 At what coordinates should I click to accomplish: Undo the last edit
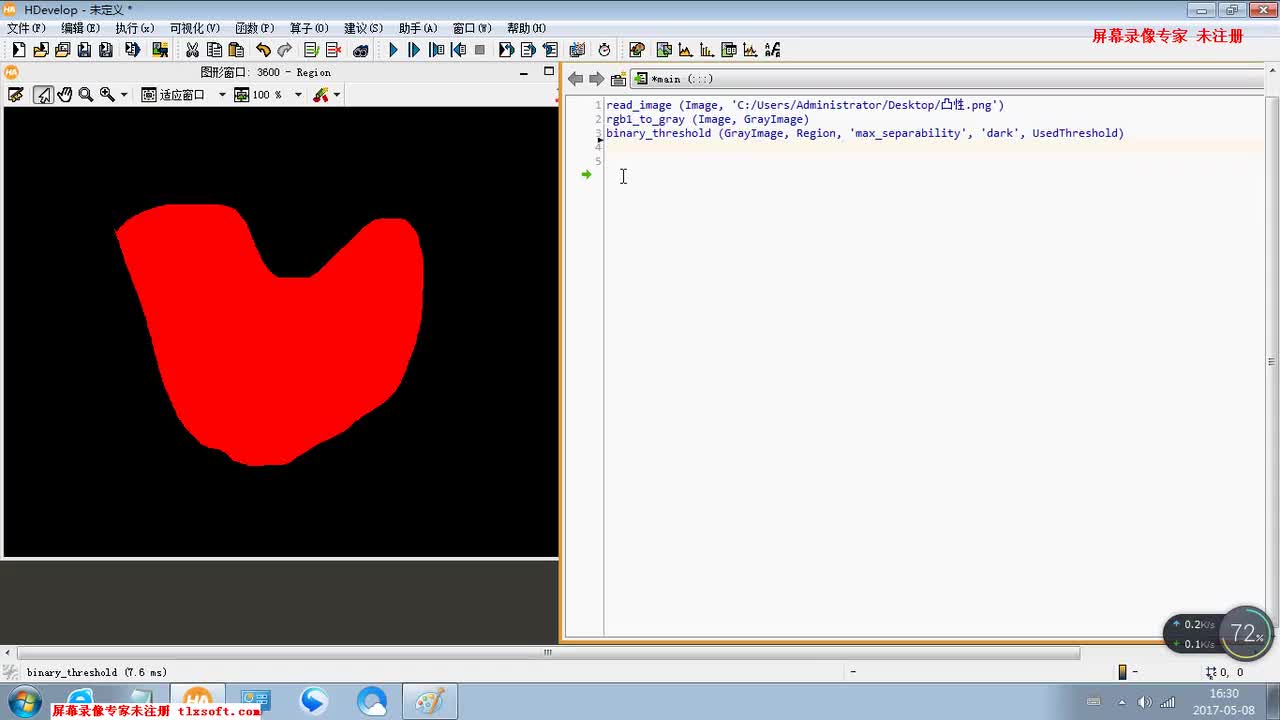click(263, 50)
